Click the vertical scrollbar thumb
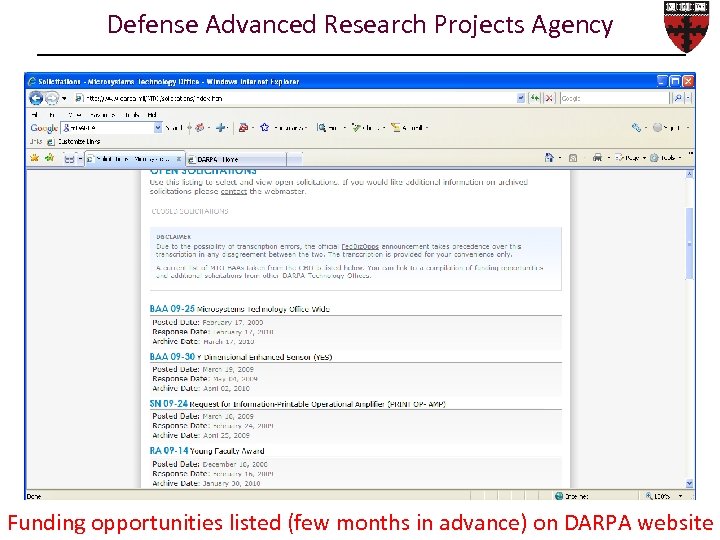 coord(689,243)
